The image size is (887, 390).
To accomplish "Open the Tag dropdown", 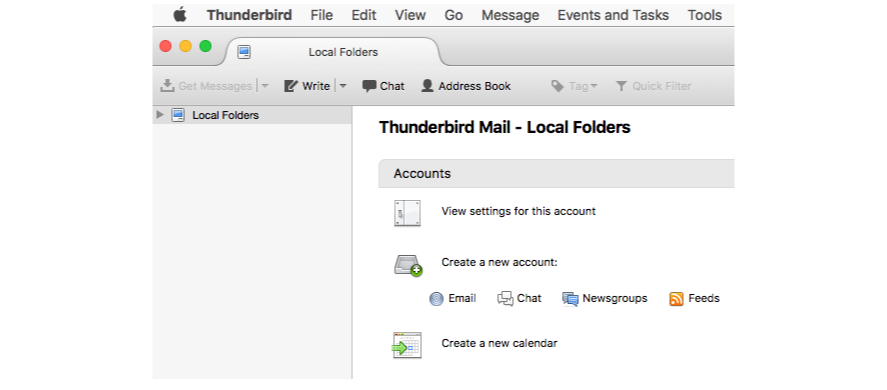I will click(574, 86).
